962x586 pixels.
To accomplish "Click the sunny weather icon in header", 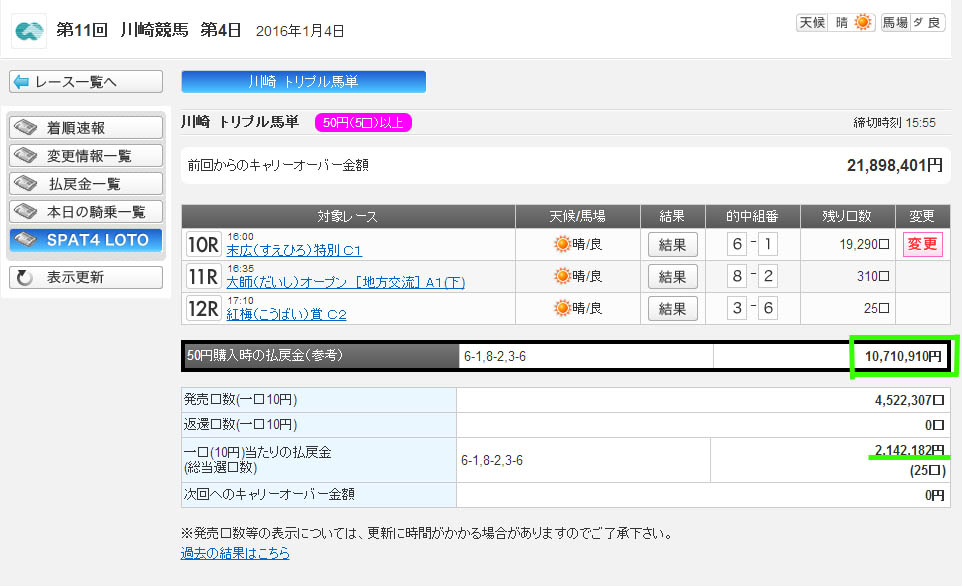I will (x=862, y=22).
